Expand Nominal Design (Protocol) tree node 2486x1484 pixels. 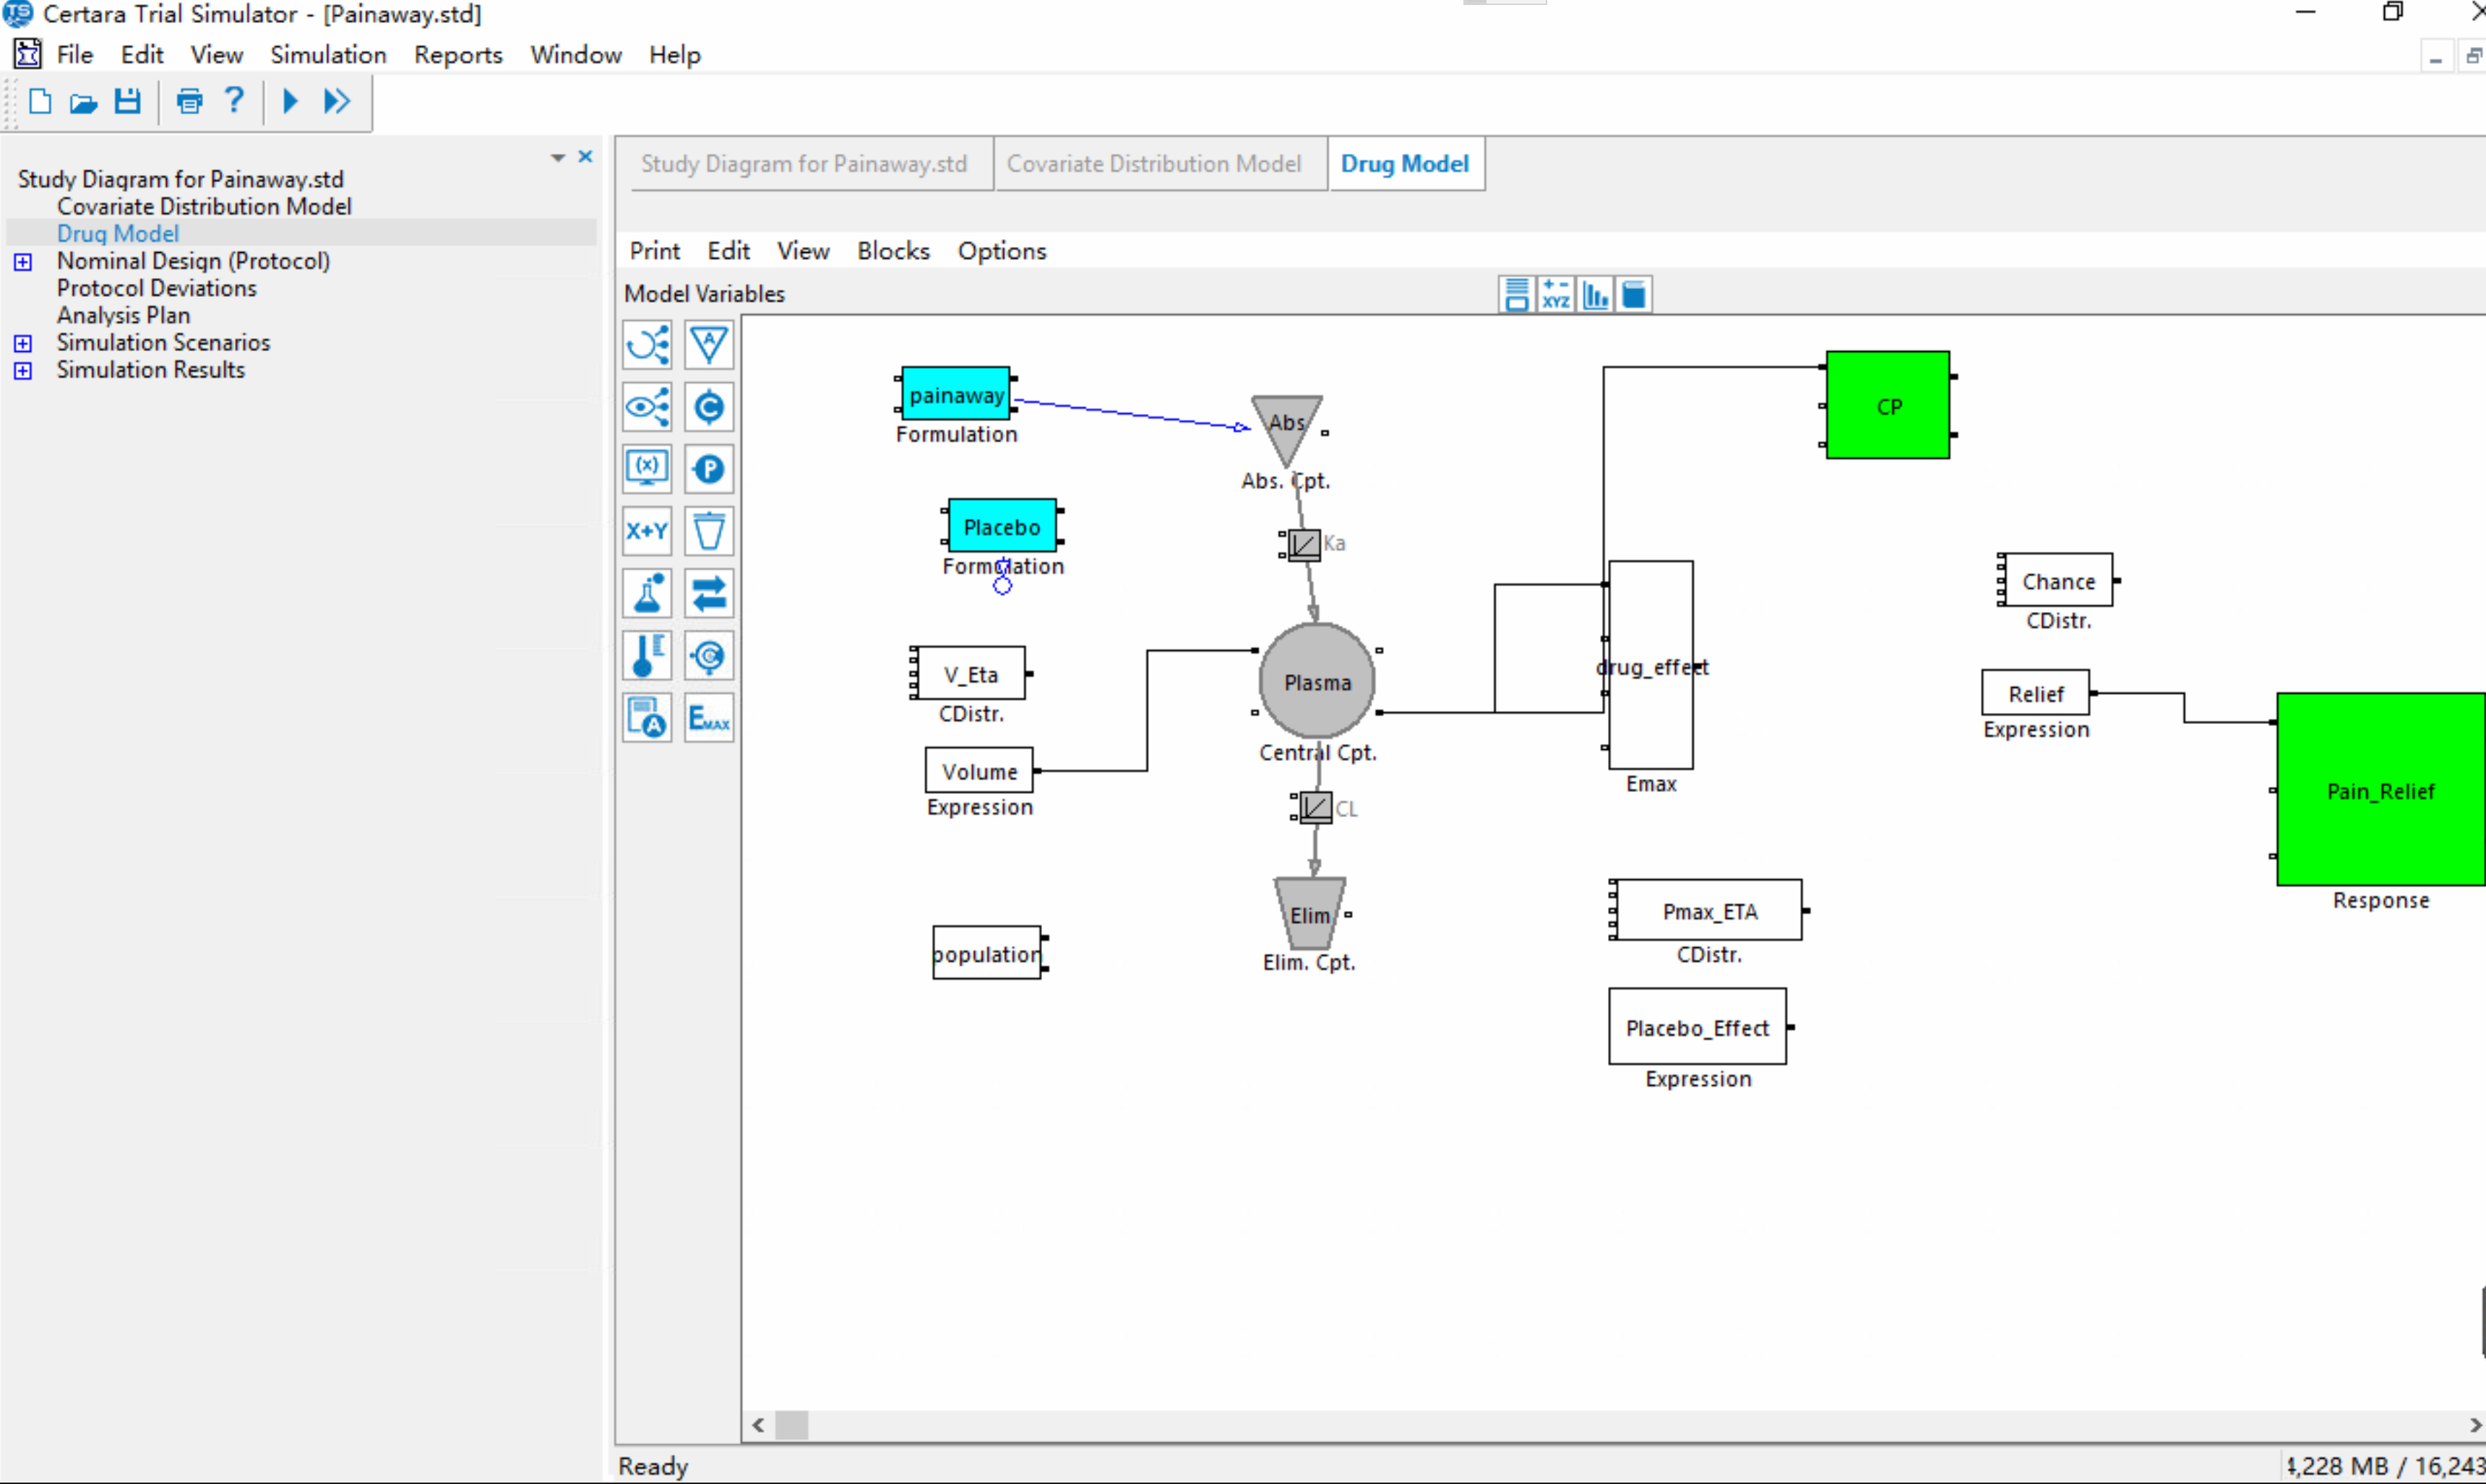click(x=23, y=262)
